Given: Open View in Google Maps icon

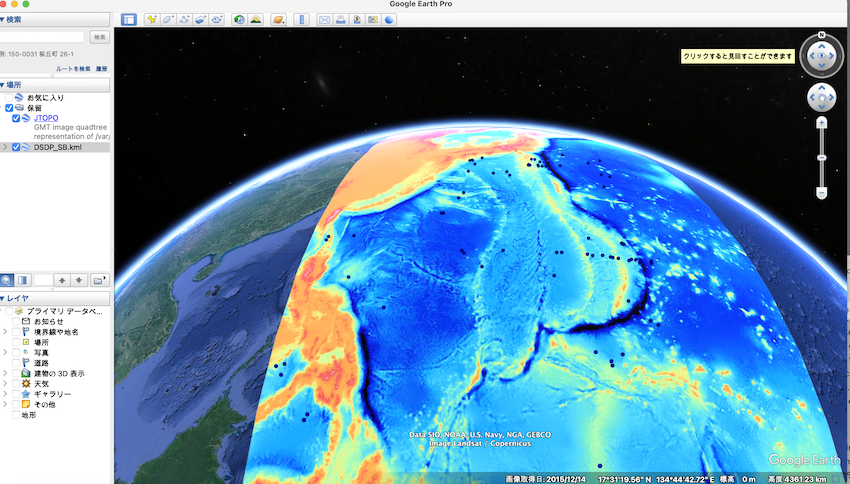Looking at the screenshot, I should click(x=373, y=20).
